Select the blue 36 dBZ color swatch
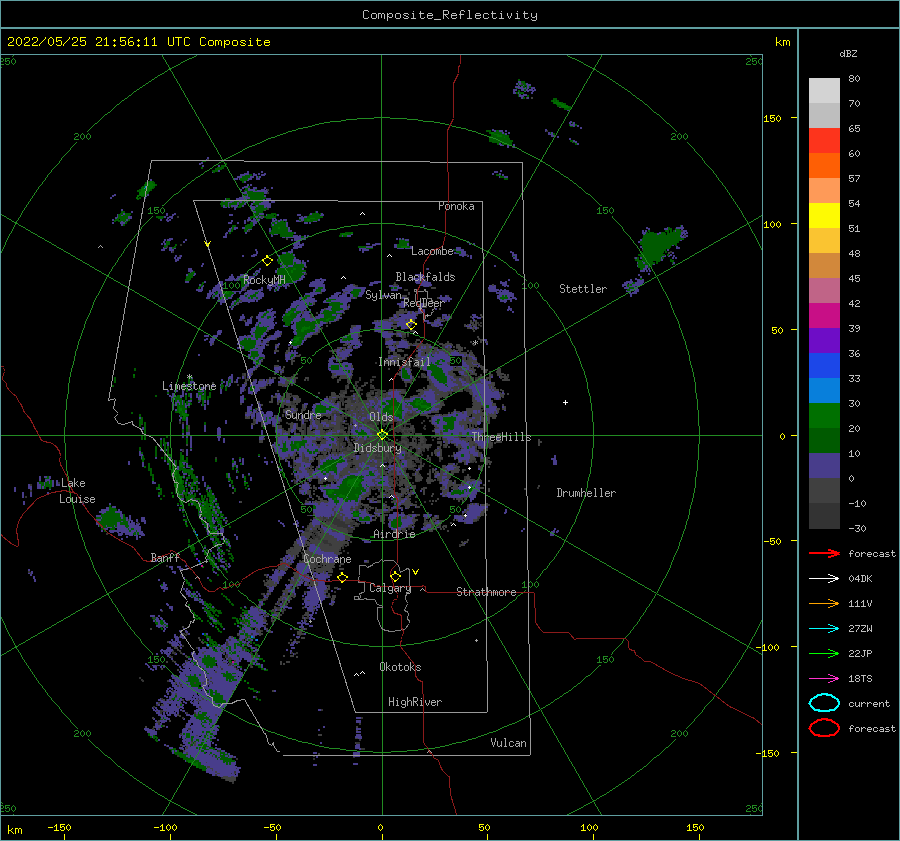Screen dimensions: 900x841 coord(824,365)
